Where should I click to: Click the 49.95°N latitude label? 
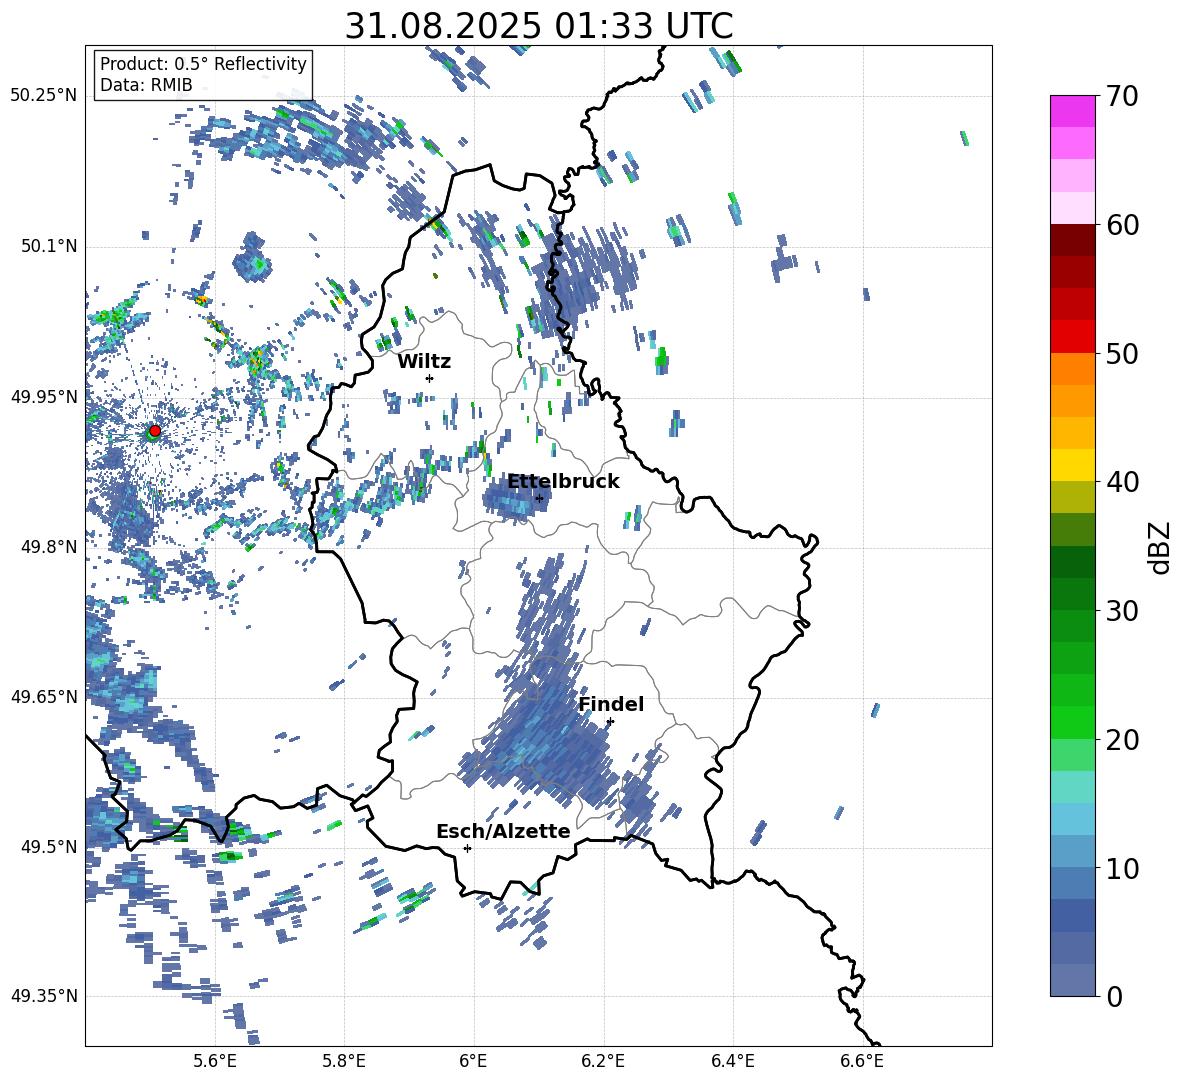pyautogui.click(x=44, y=397)
